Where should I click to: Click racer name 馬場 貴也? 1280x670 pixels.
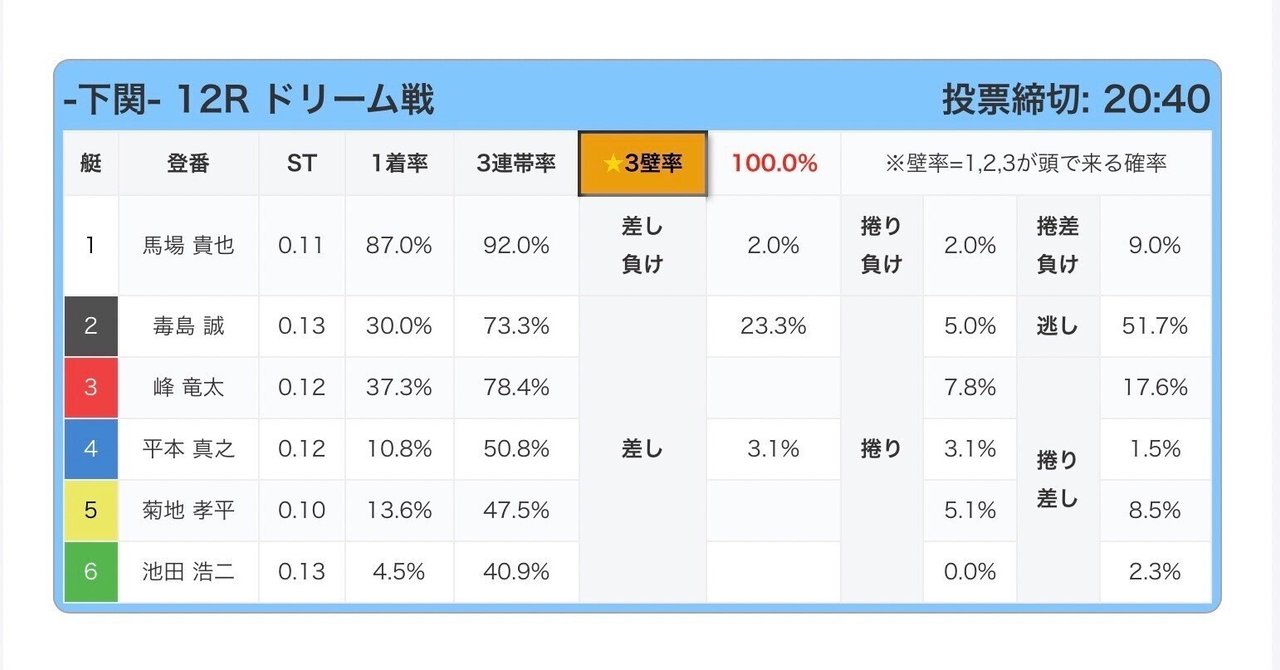pyautogui.click(x=188, y=245)
